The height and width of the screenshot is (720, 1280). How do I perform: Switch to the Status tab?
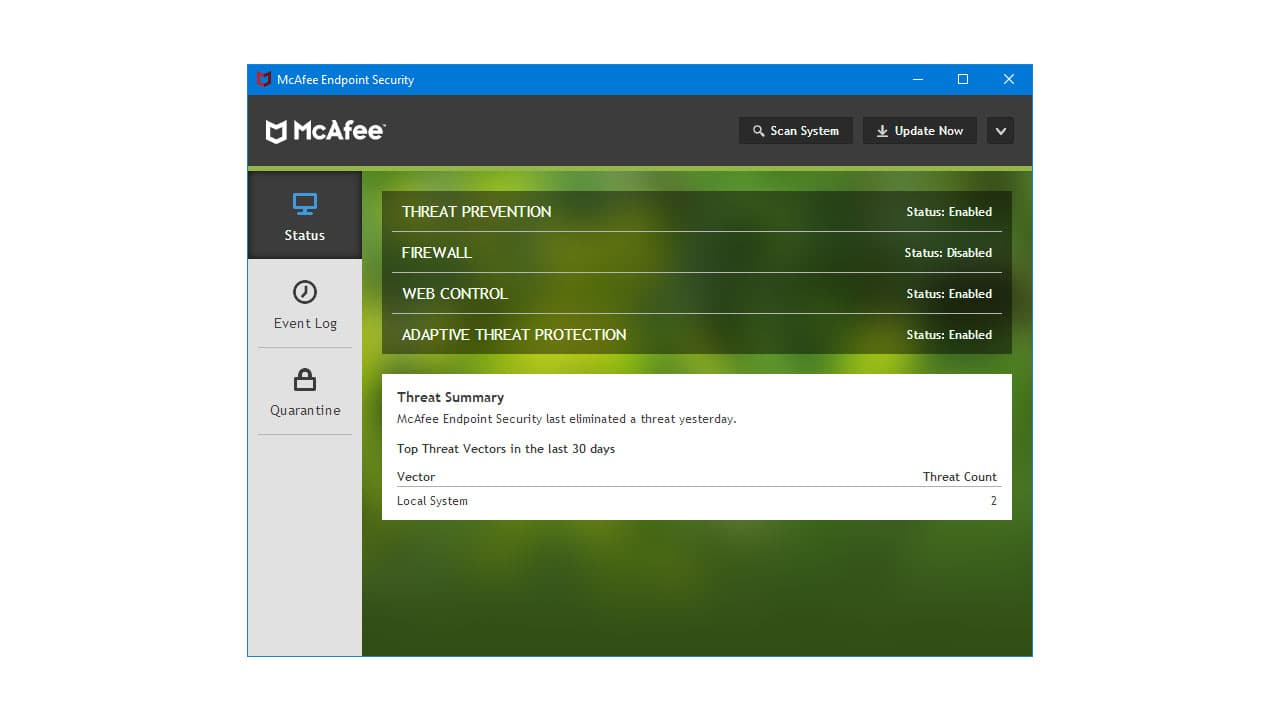pyautogui.click(x=304, y=215)
